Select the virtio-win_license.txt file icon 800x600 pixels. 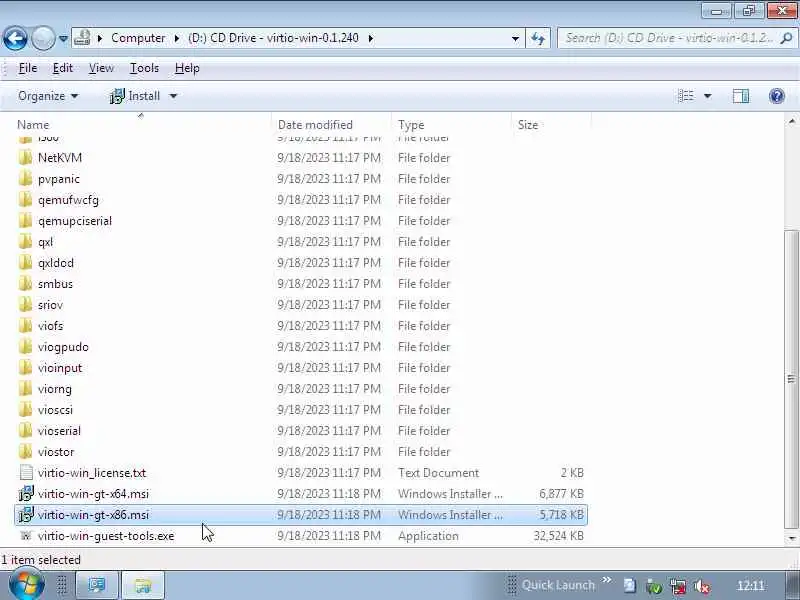point(26,472)
